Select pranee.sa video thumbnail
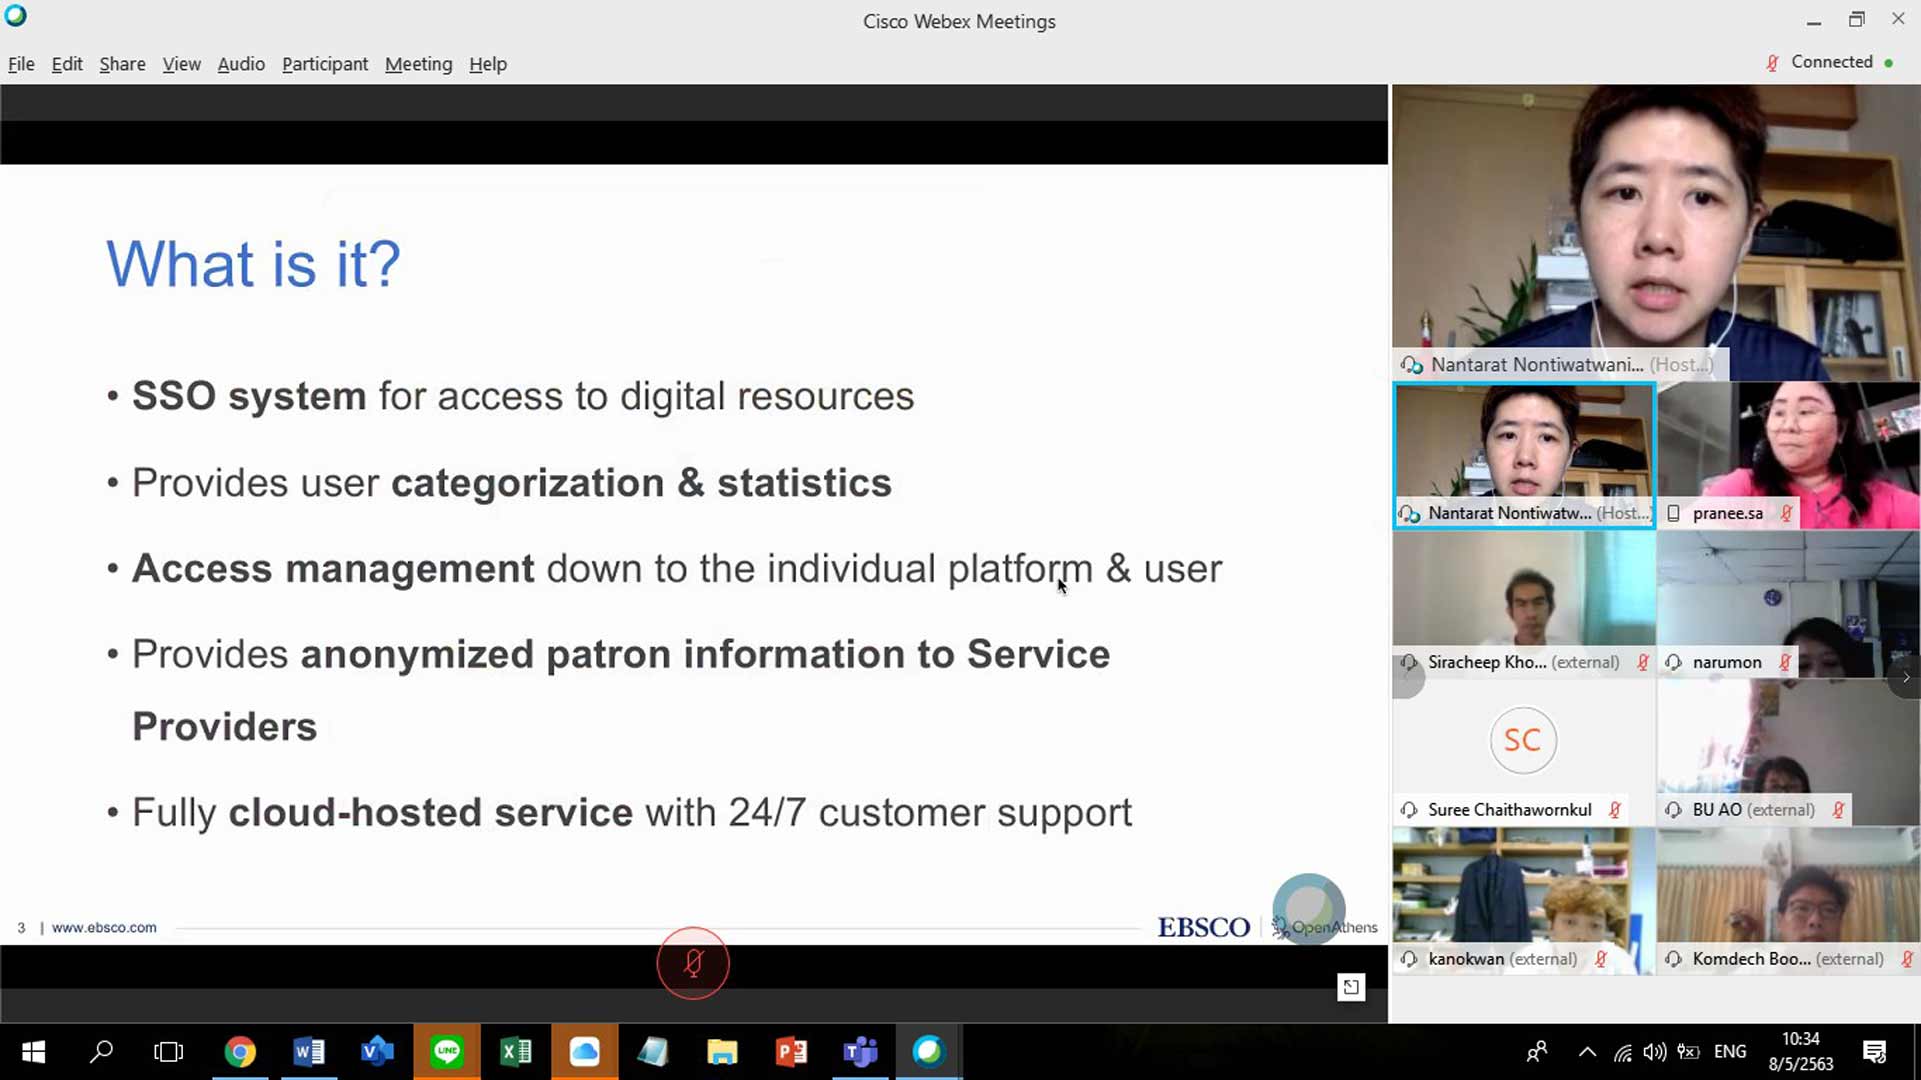 point(1788,455)
